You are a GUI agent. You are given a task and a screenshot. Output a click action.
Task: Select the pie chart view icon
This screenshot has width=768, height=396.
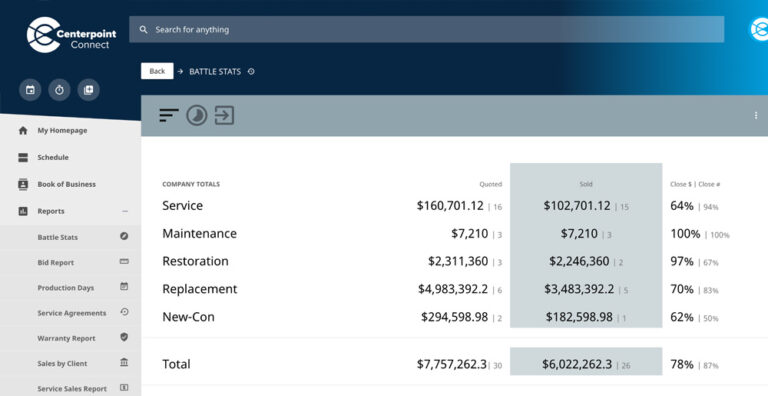[196, 116]
